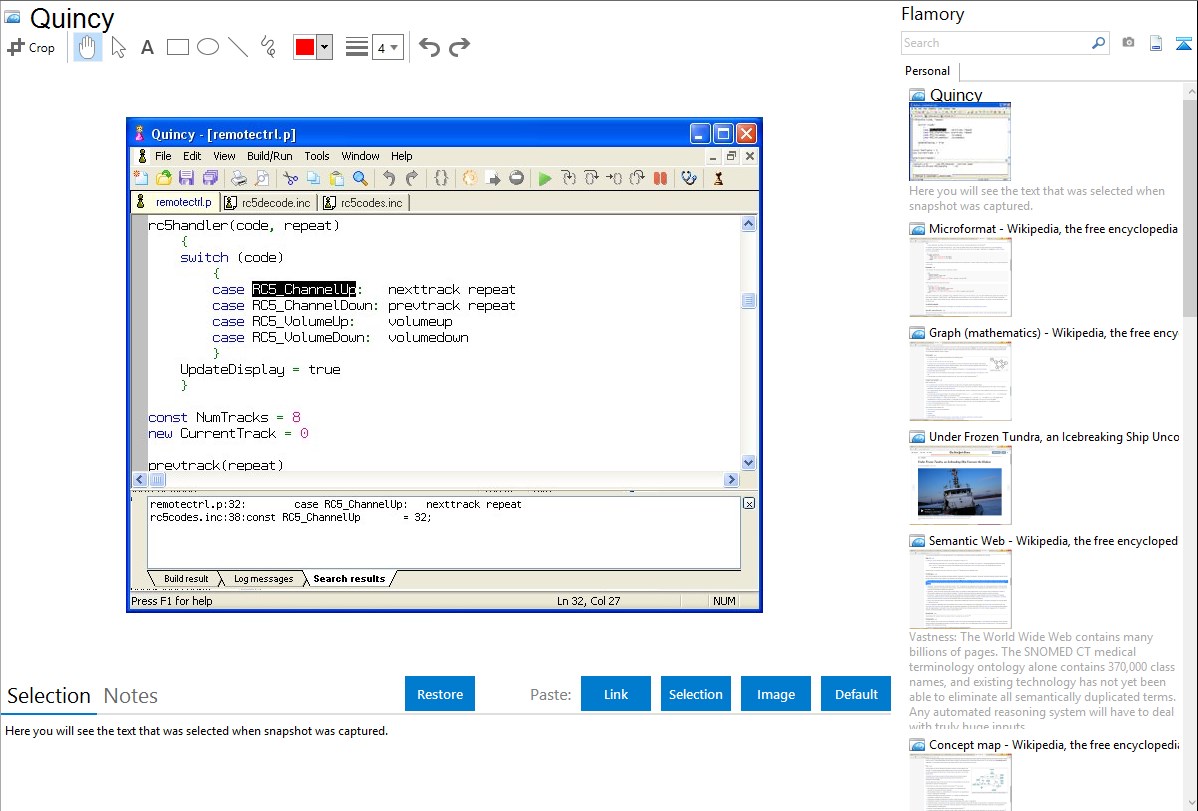Click the red color swatch
The width and height of the screenshot is (1198, 811).
[x=304, y=47]
